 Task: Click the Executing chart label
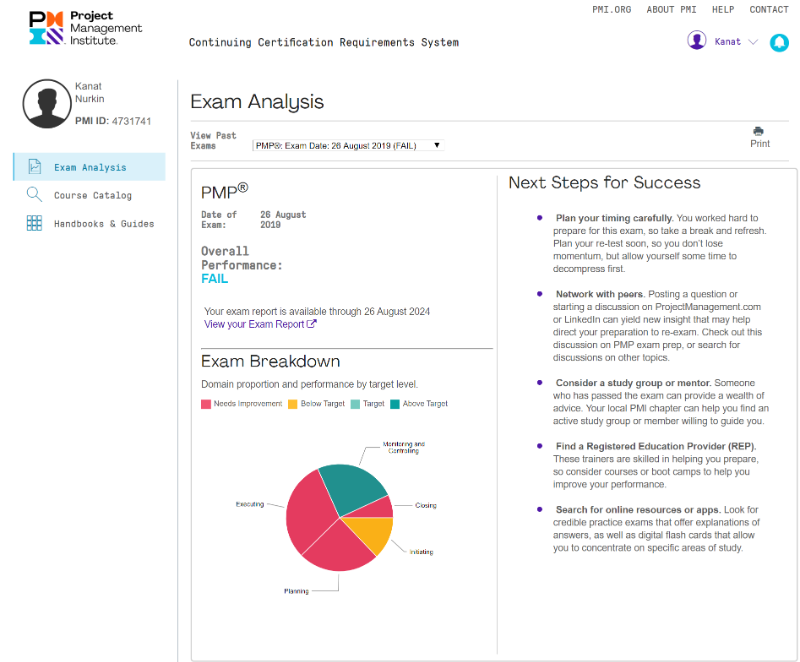tap(250, 504)
